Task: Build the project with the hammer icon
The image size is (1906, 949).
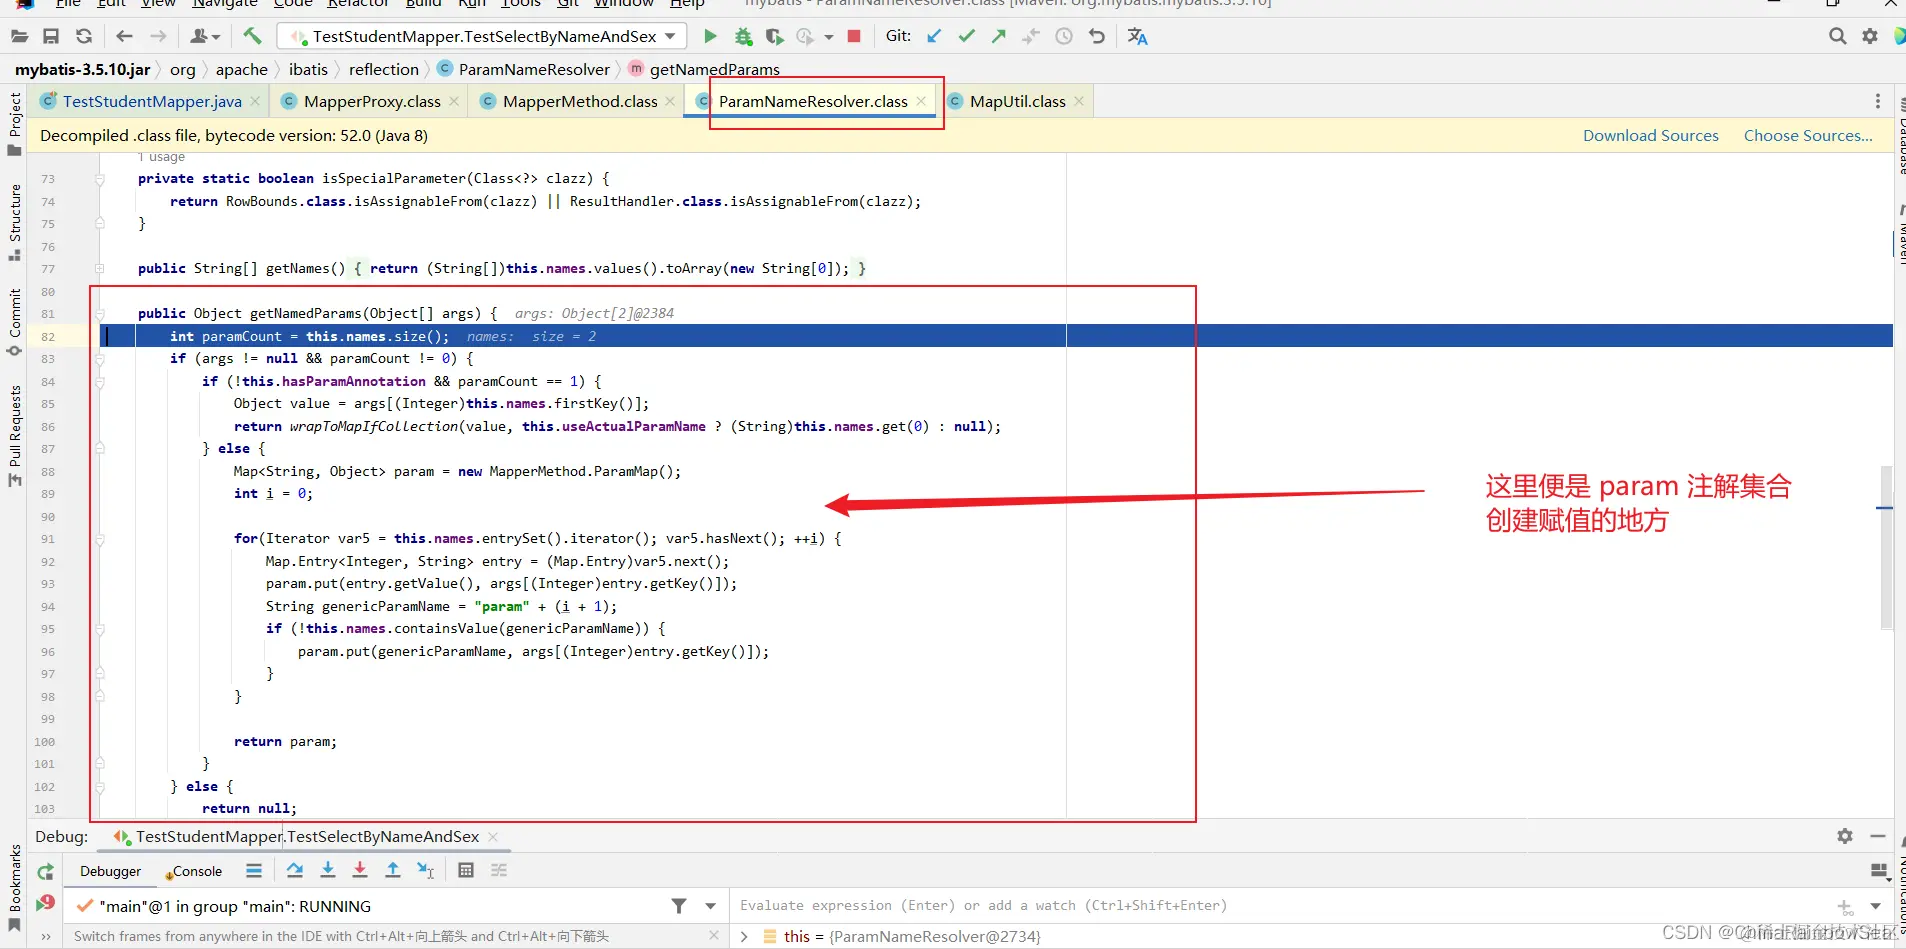Action: (x=252, y=37)
